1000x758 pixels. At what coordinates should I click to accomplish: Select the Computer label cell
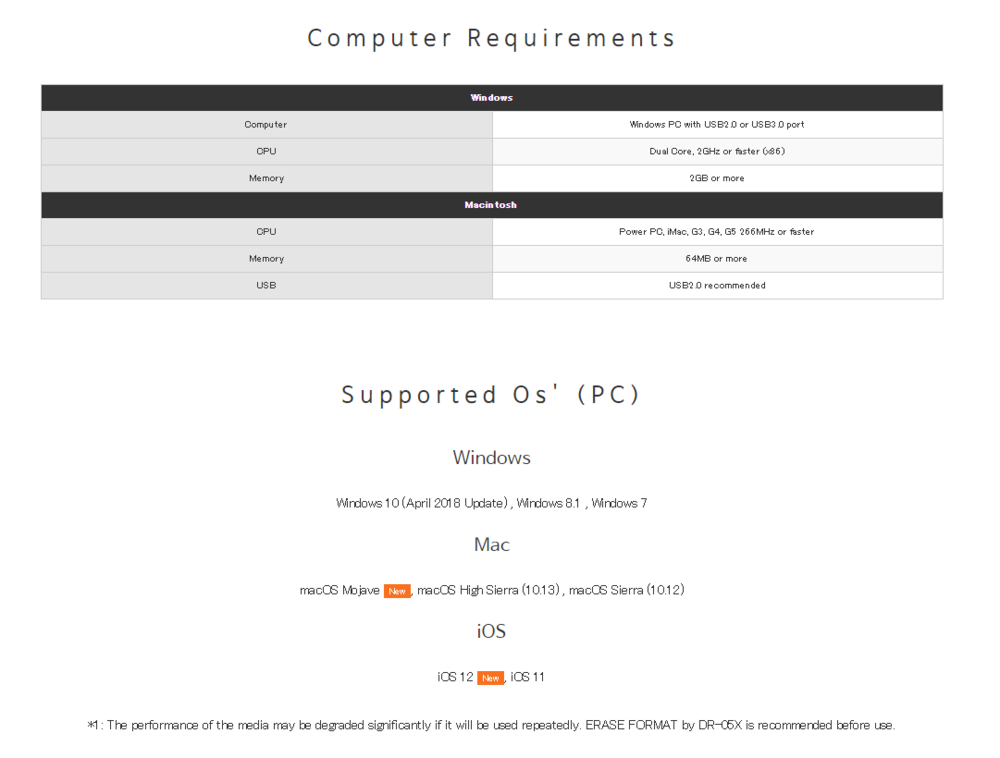(x=266, y=125)
